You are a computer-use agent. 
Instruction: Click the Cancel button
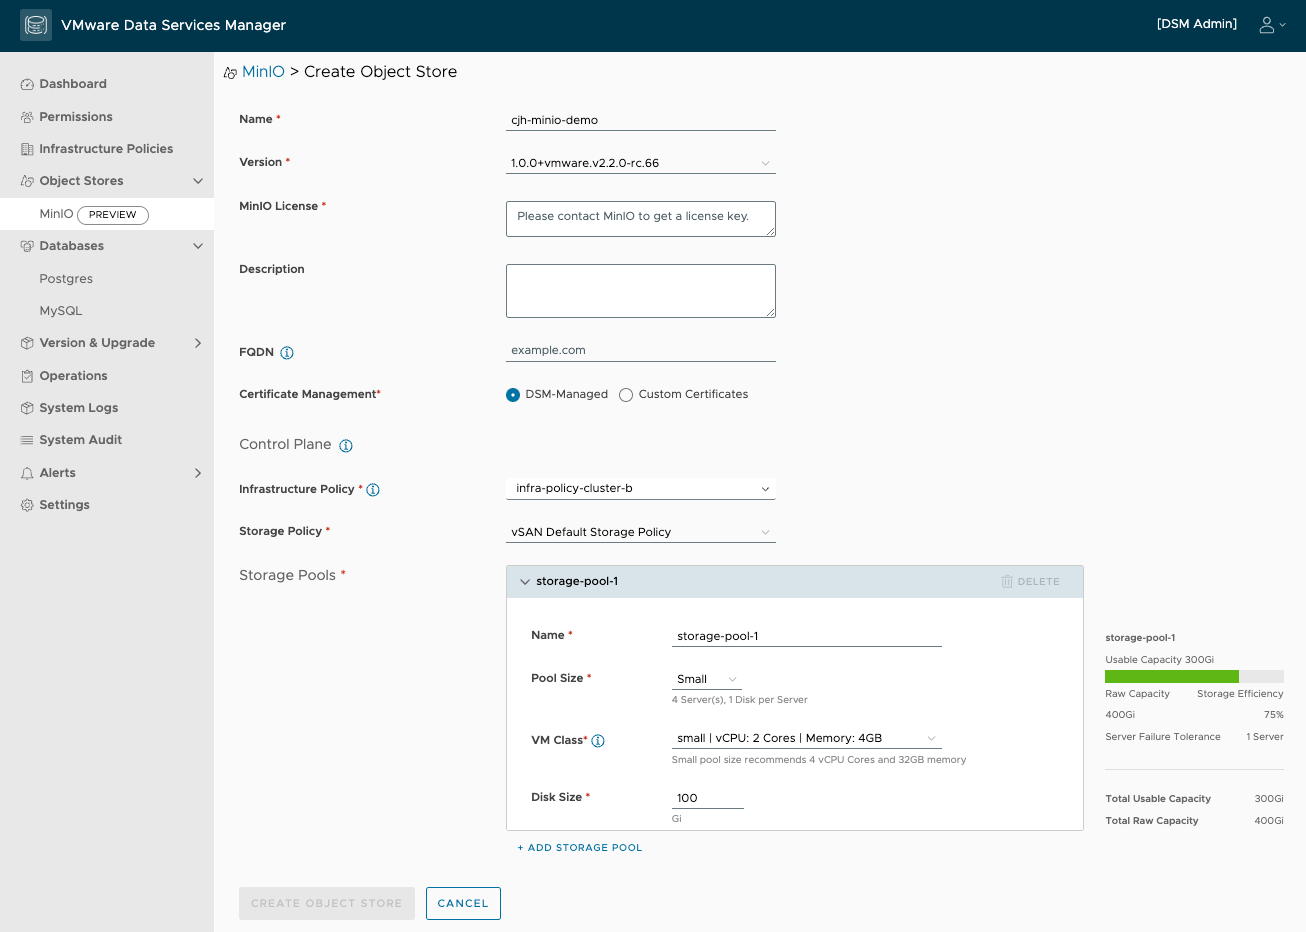[463, 903]
